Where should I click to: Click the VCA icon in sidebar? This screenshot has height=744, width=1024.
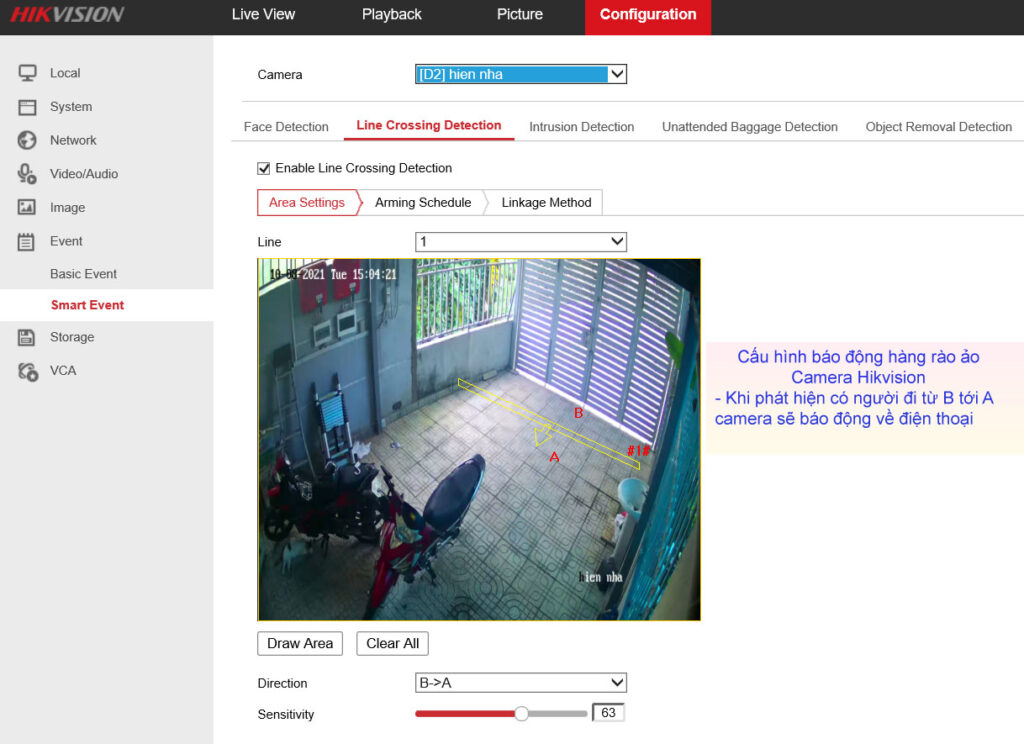[x=28, y=371]
